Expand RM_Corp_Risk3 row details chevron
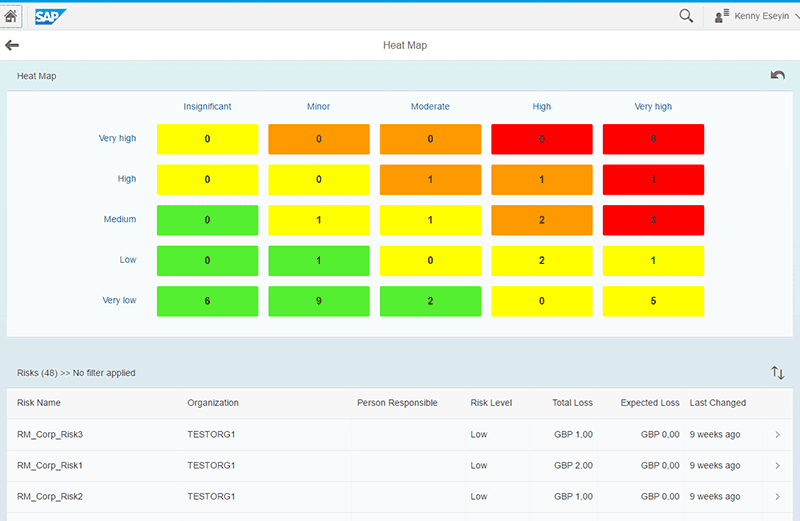Image resolution: width=800 pixels, height=521 pixels. [x=778, y=435]
